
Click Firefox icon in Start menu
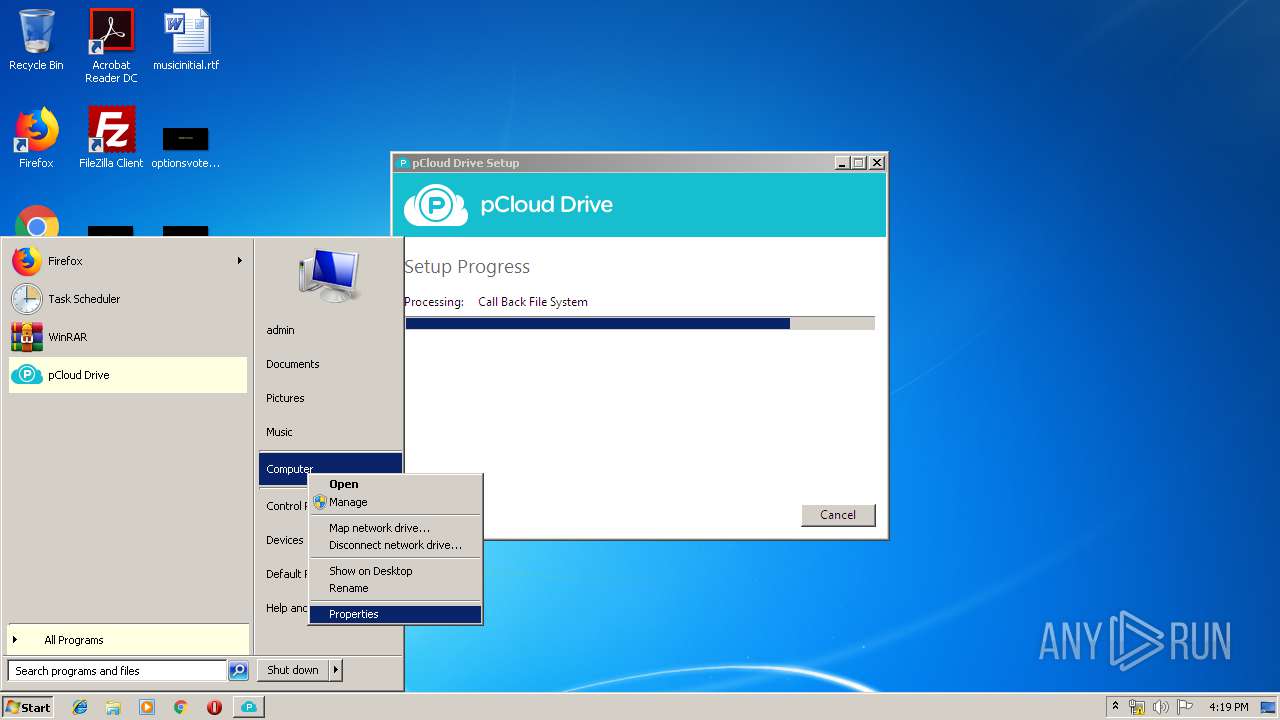point(27,261)
